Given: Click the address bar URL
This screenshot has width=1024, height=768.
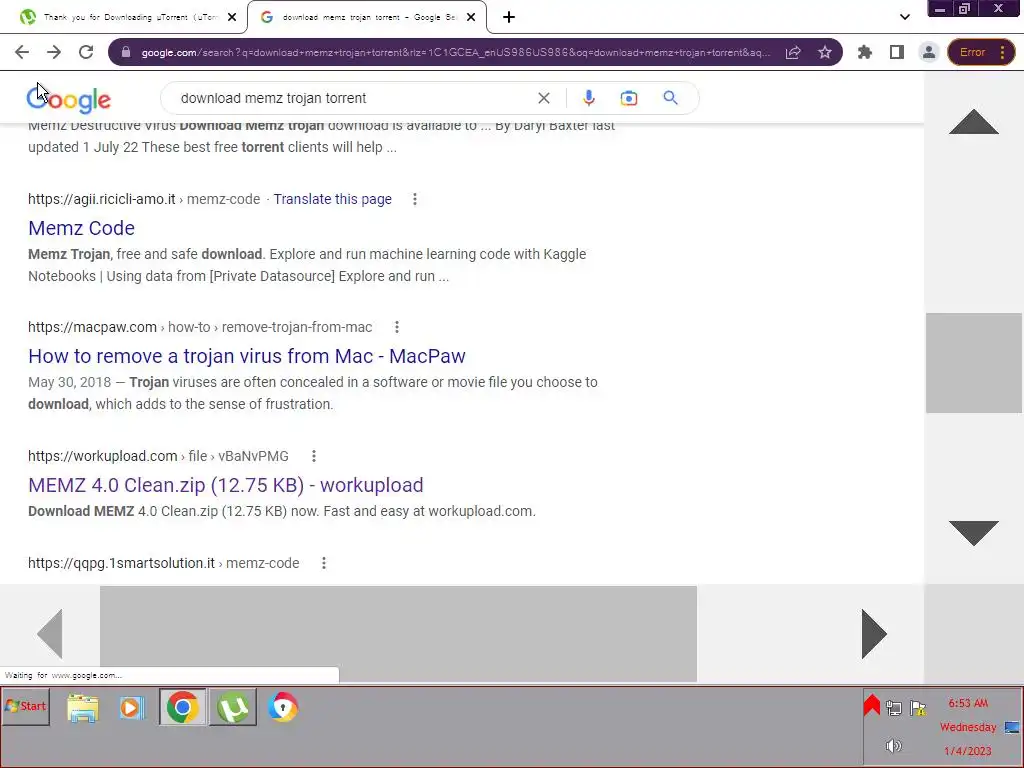Looking at the screenshot, I should coord(455,52).
